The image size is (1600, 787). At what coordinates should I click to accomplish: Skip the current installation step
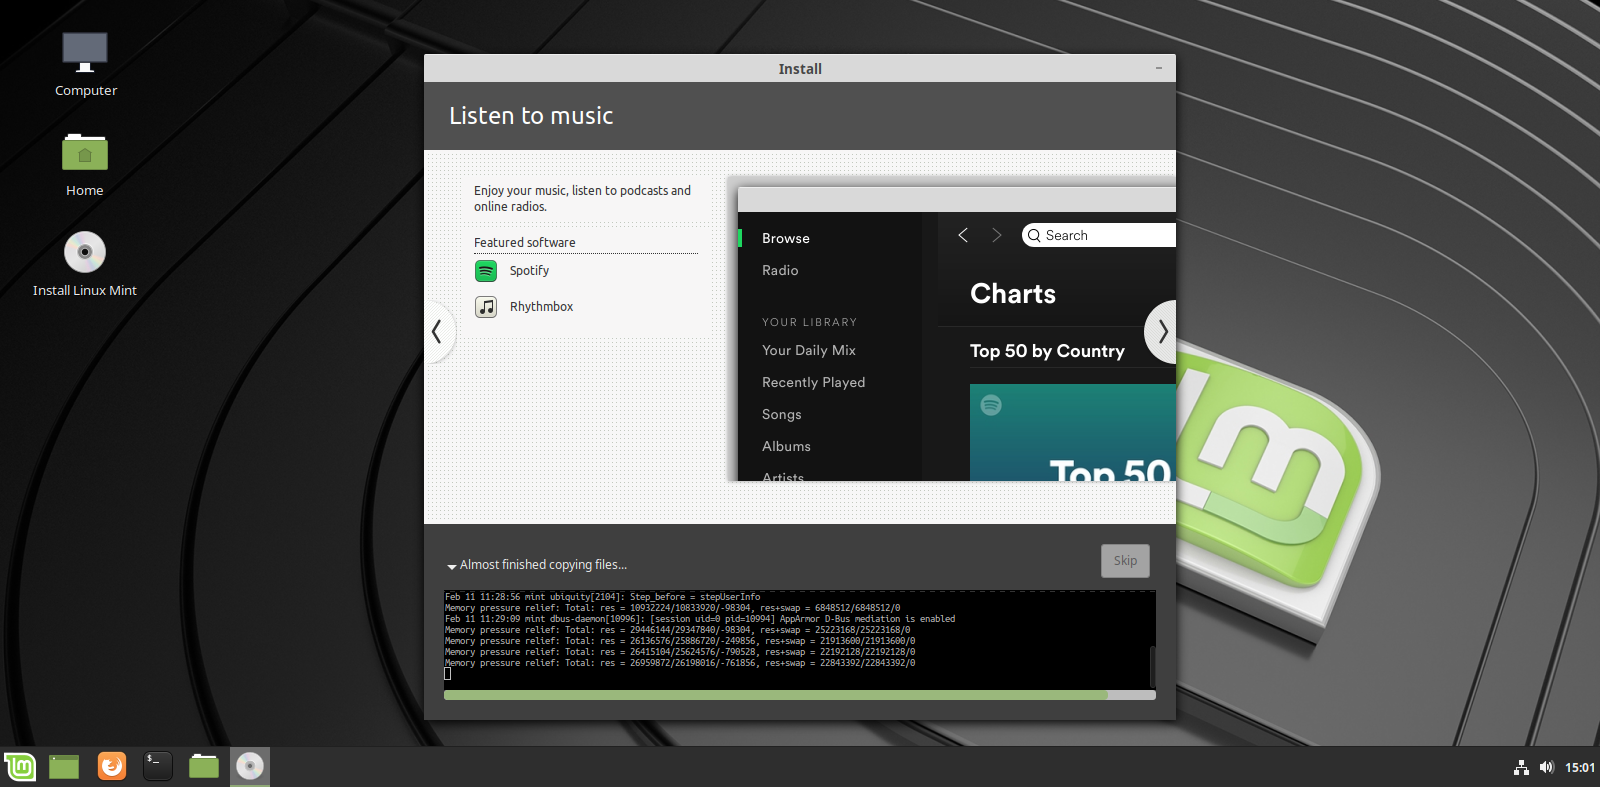(1125, 561)
